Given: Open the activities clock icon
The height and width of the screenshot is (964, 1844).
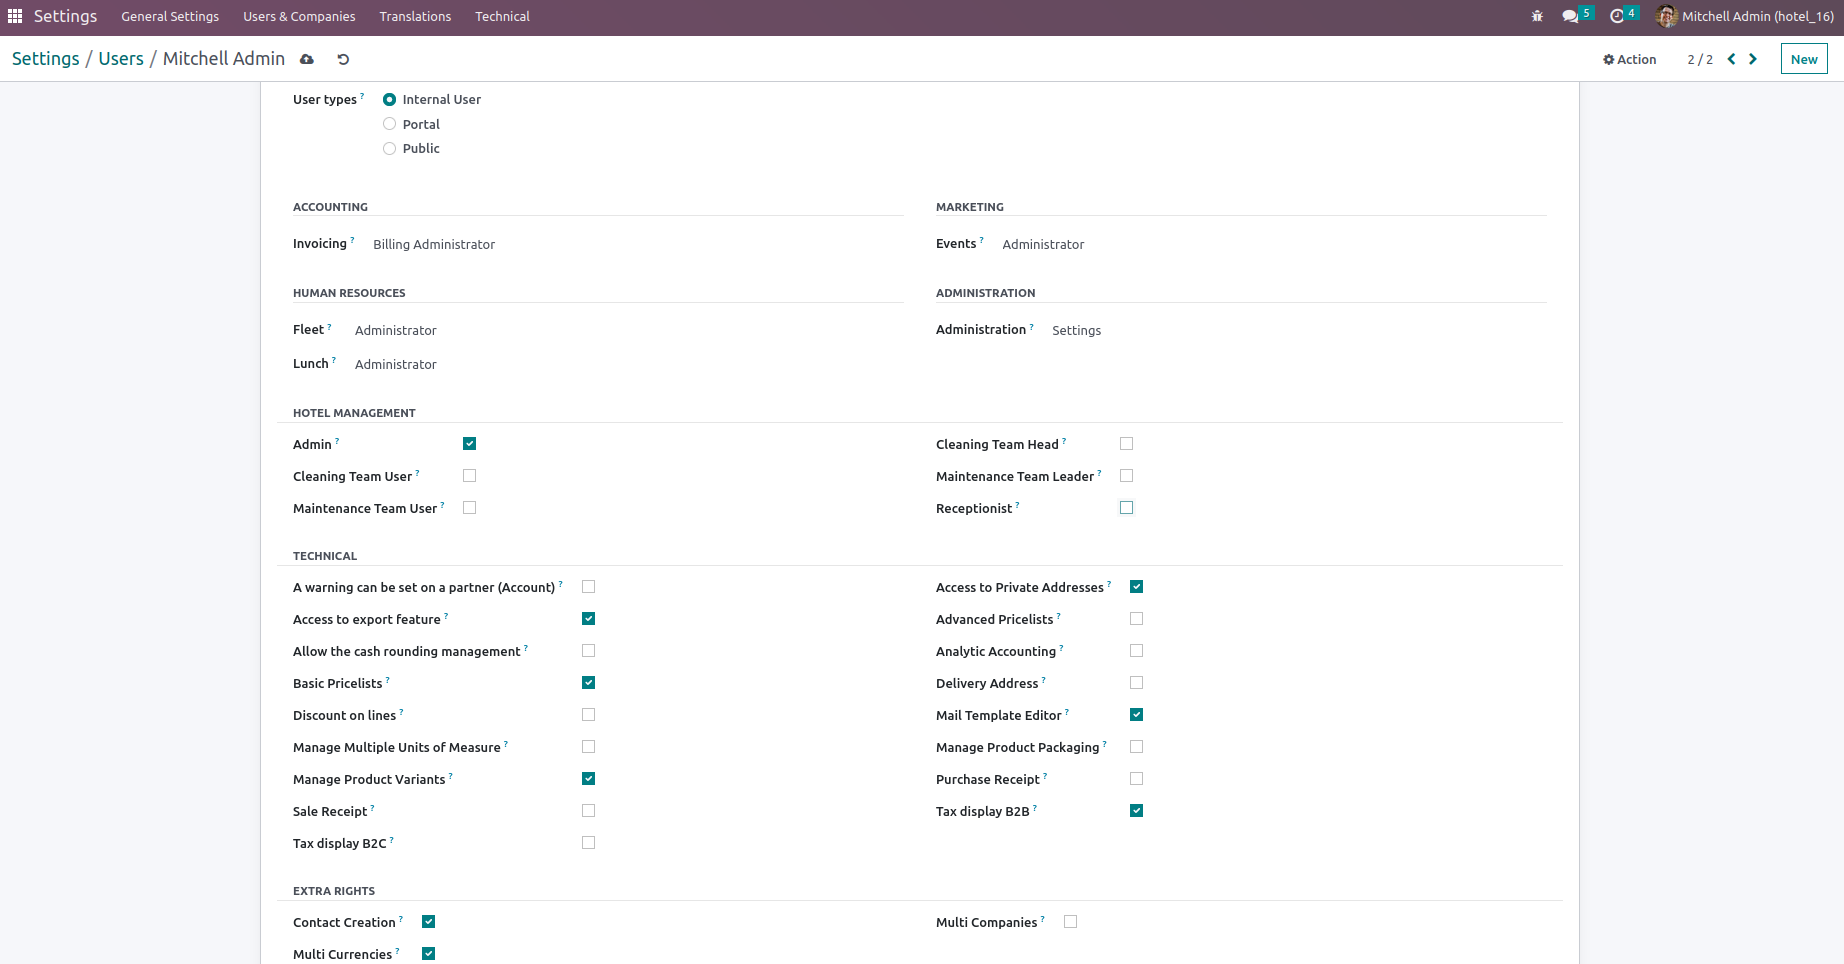Looking at the screenshot, I should pyautogui.click(x=1617, y=16).
